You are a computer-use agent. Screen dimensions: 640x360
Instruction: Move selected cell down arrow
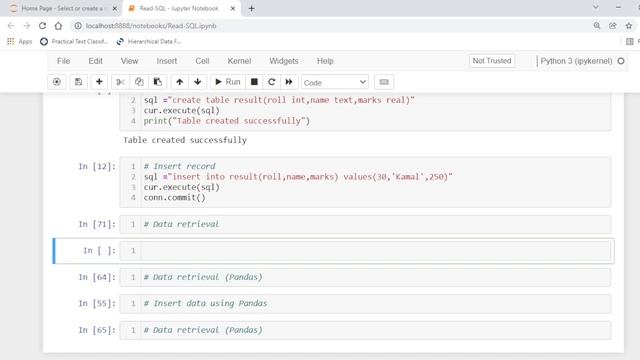coord(198,82)
